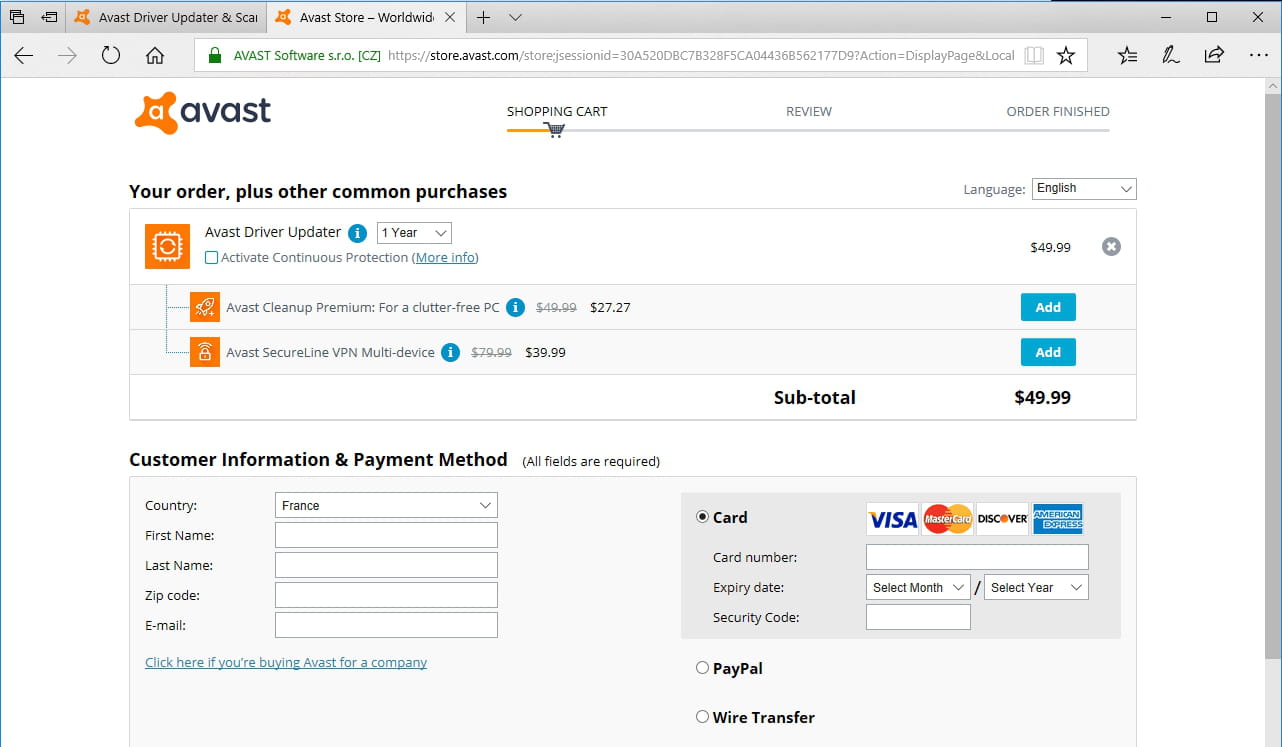Open a new tab with plus
The image size is (1282, 747).
click(x=484, y=17)
